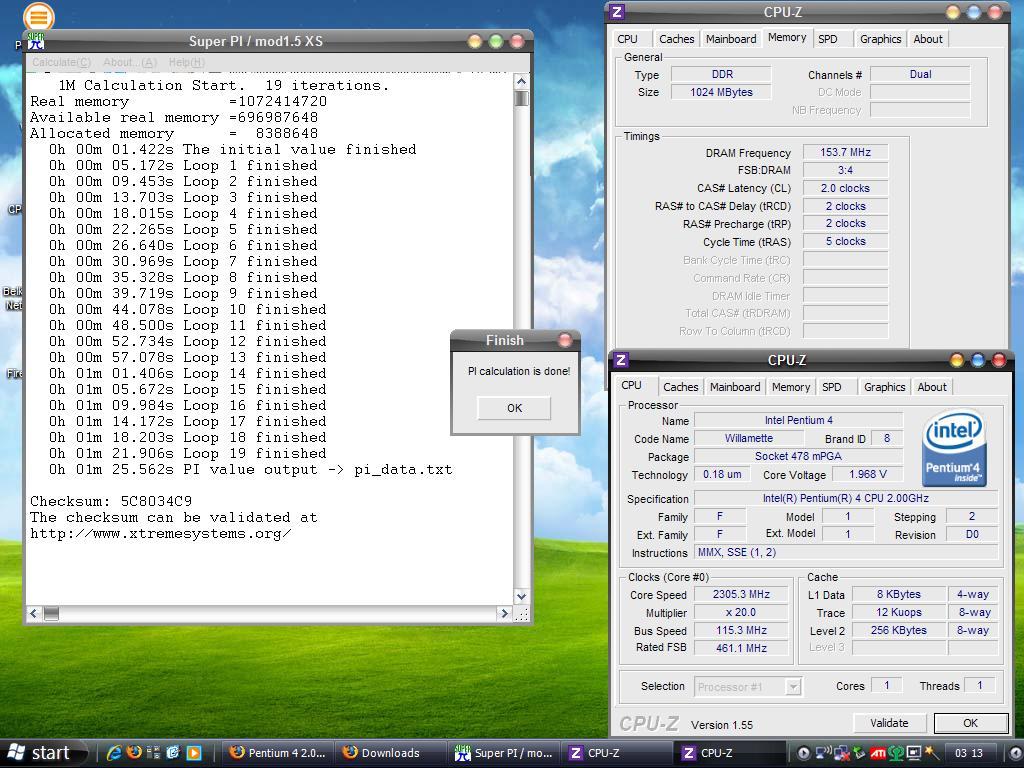Click OK in the Finish dialog
The height and width of the screenshot is (768, 1024).
click(514, 408)
